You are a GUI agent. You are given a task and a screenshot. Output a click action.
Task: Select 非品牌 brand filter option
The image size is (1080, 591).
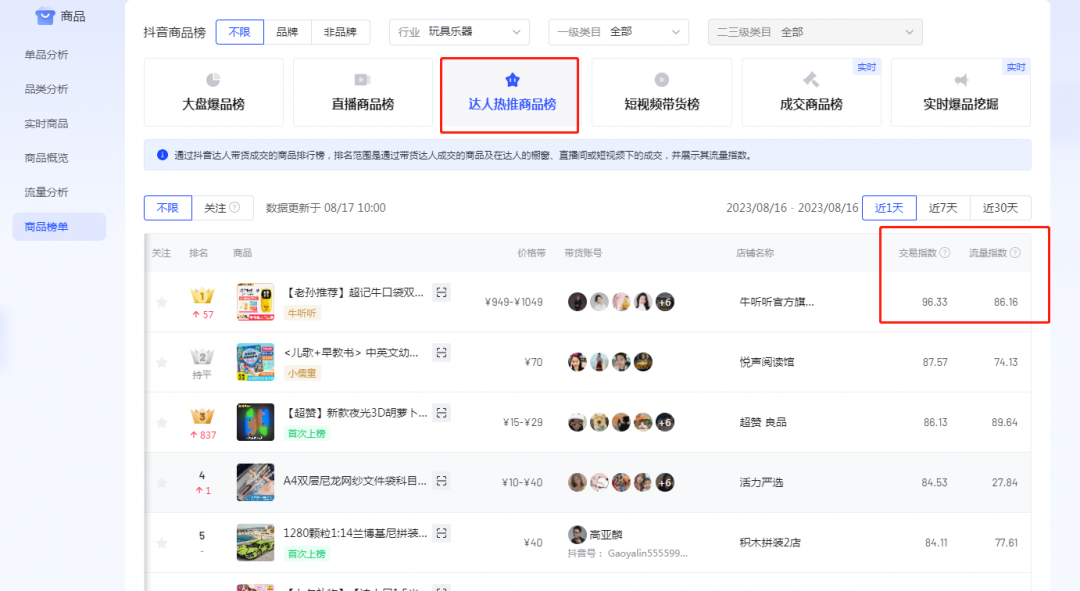pyautogui.click(x=340, y=32)
